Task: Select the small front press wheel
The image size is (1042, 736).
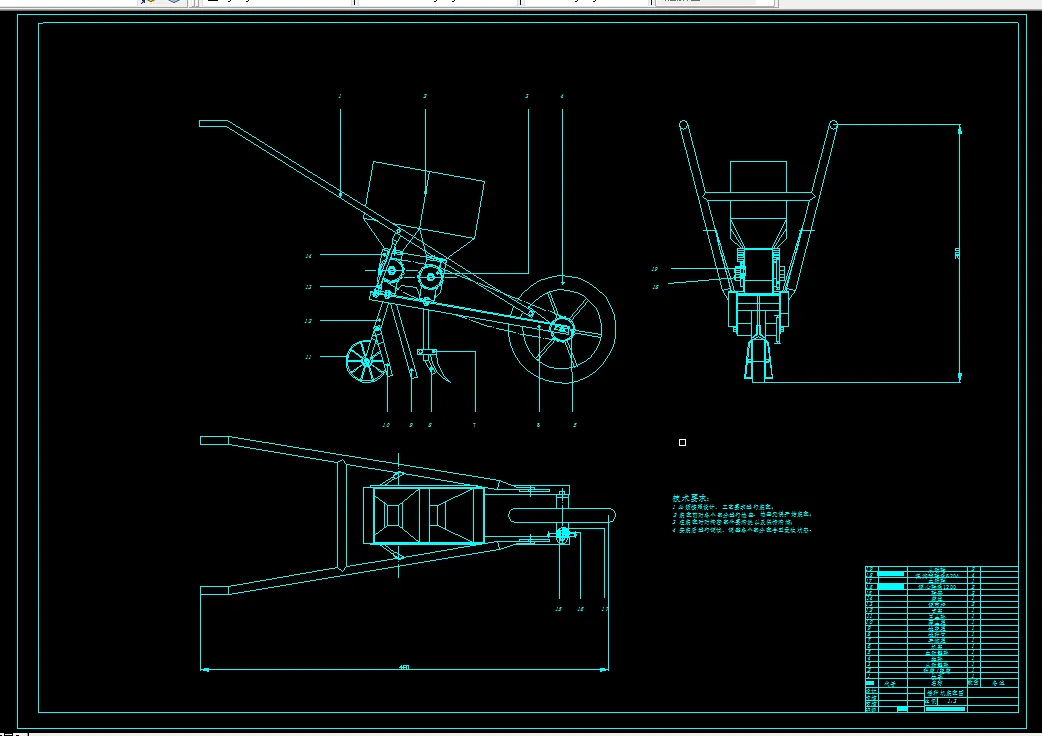Action: coord(366,361)
